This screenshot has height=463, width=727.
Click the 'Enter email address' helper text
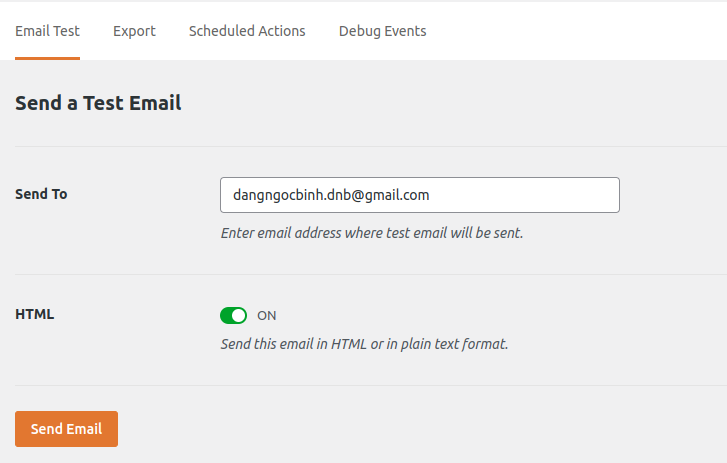point(371,233)
